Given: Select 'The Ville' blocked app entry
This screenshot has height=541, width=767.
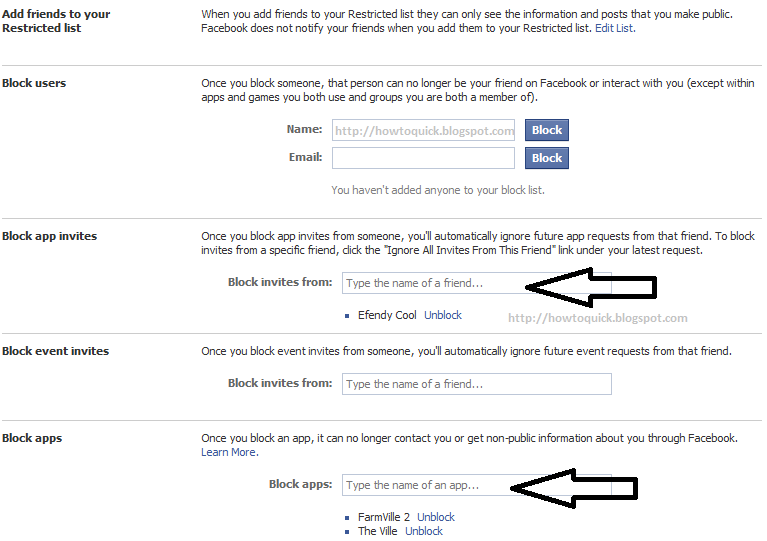Looking at the screenshot, I should (378, 531).
